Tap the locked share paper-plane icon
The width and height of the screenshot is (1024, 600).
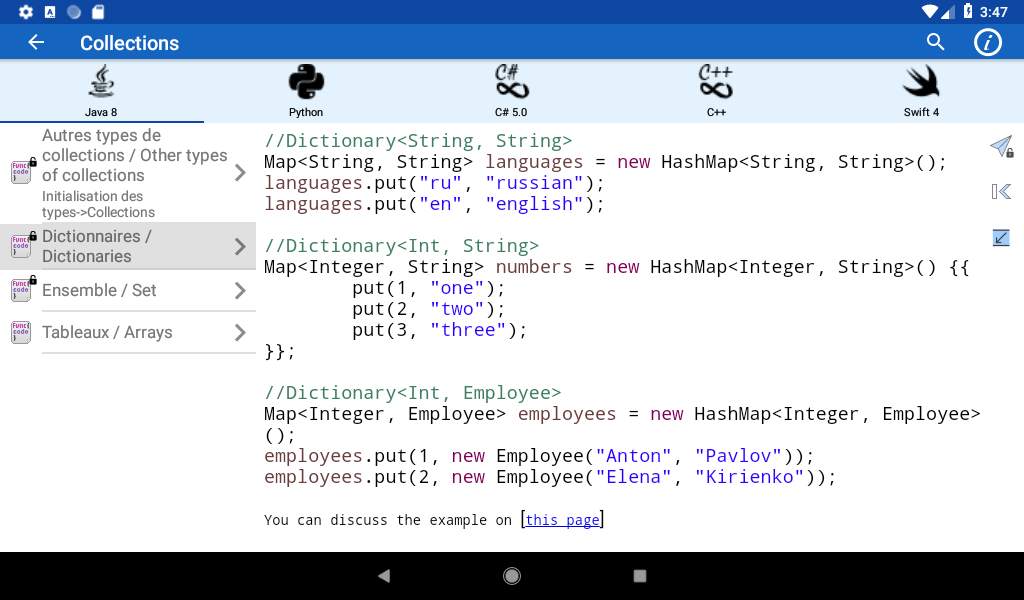(1001, 147)
